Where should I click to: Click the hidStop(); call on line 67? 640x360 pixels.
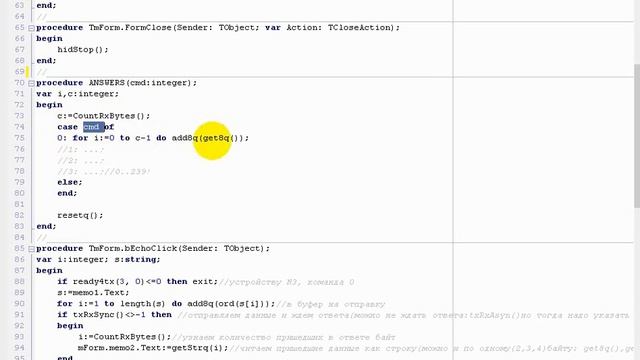83,49
